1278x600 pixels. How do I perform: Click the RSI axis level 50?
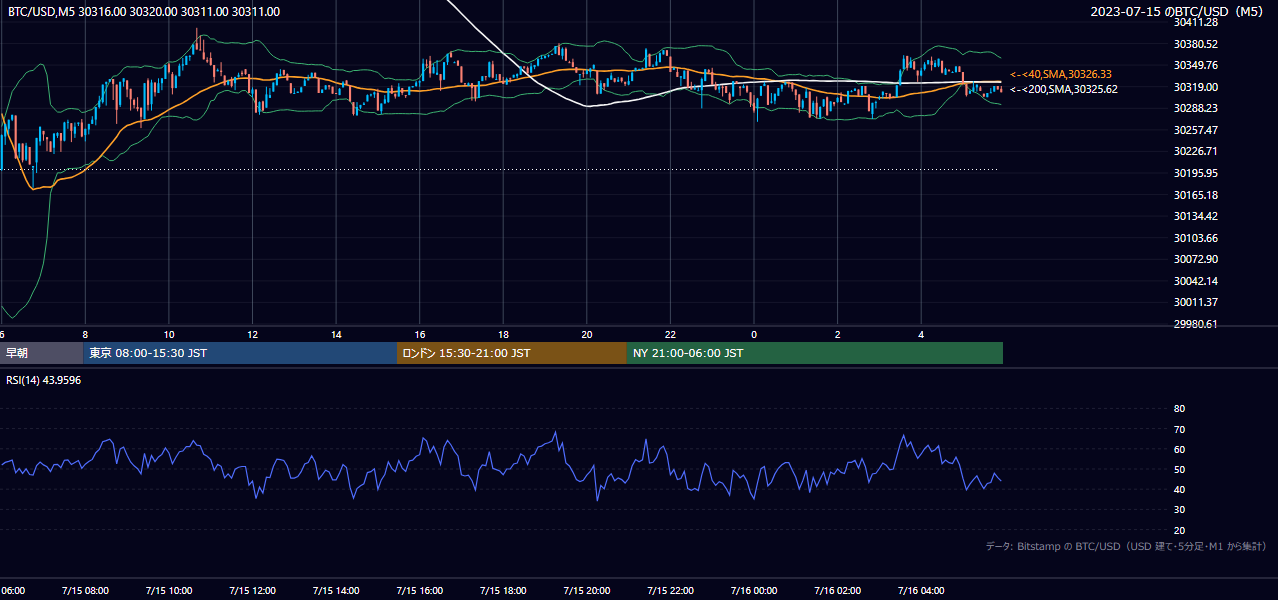tap(1179, 469)
